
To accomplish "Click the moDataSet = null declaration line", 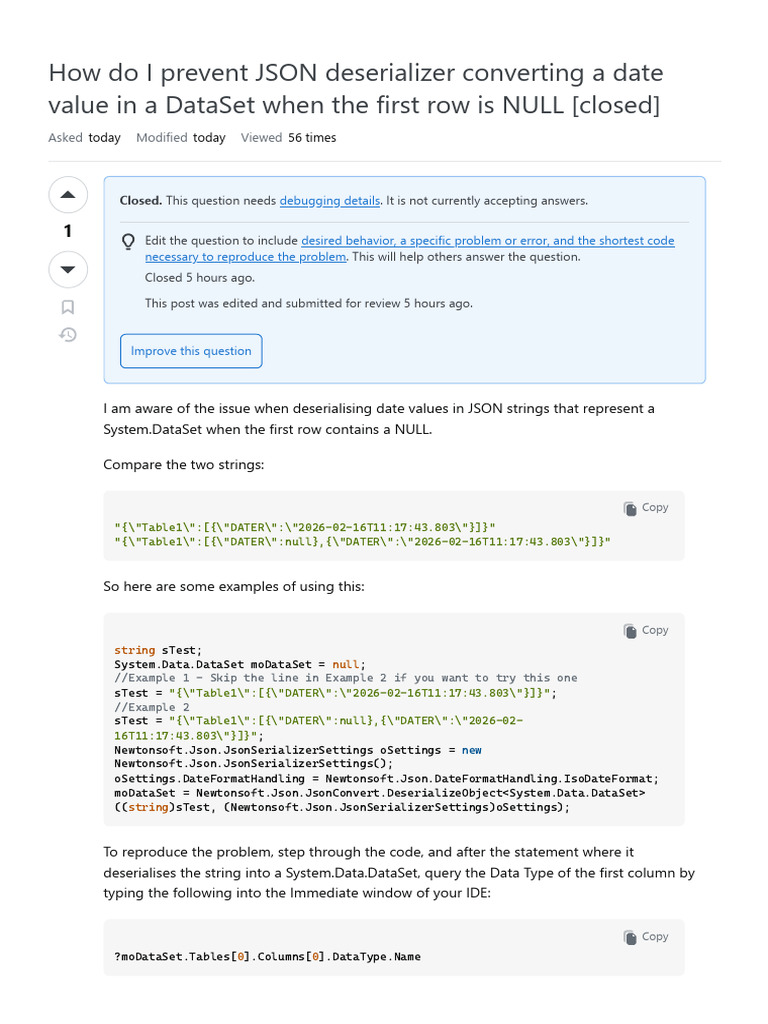I will (x=240, y=664).
